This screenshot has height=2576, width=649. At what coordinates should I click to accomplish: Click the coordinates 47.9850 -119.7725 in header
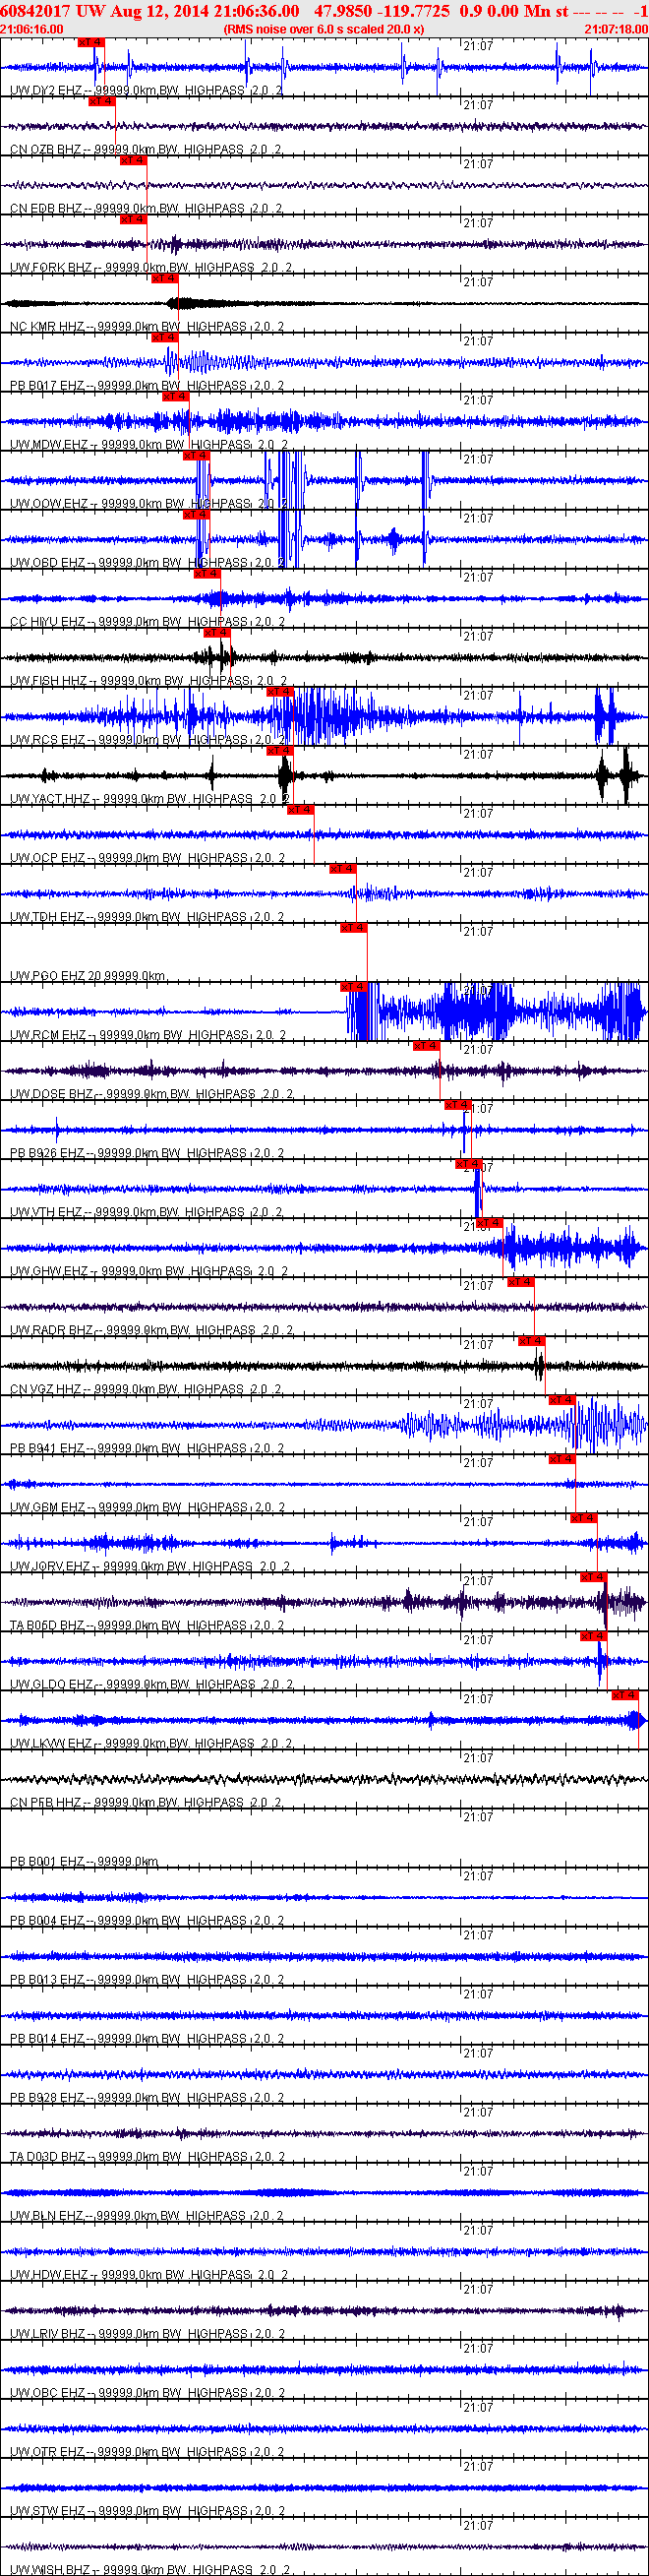tap(382, 10)
